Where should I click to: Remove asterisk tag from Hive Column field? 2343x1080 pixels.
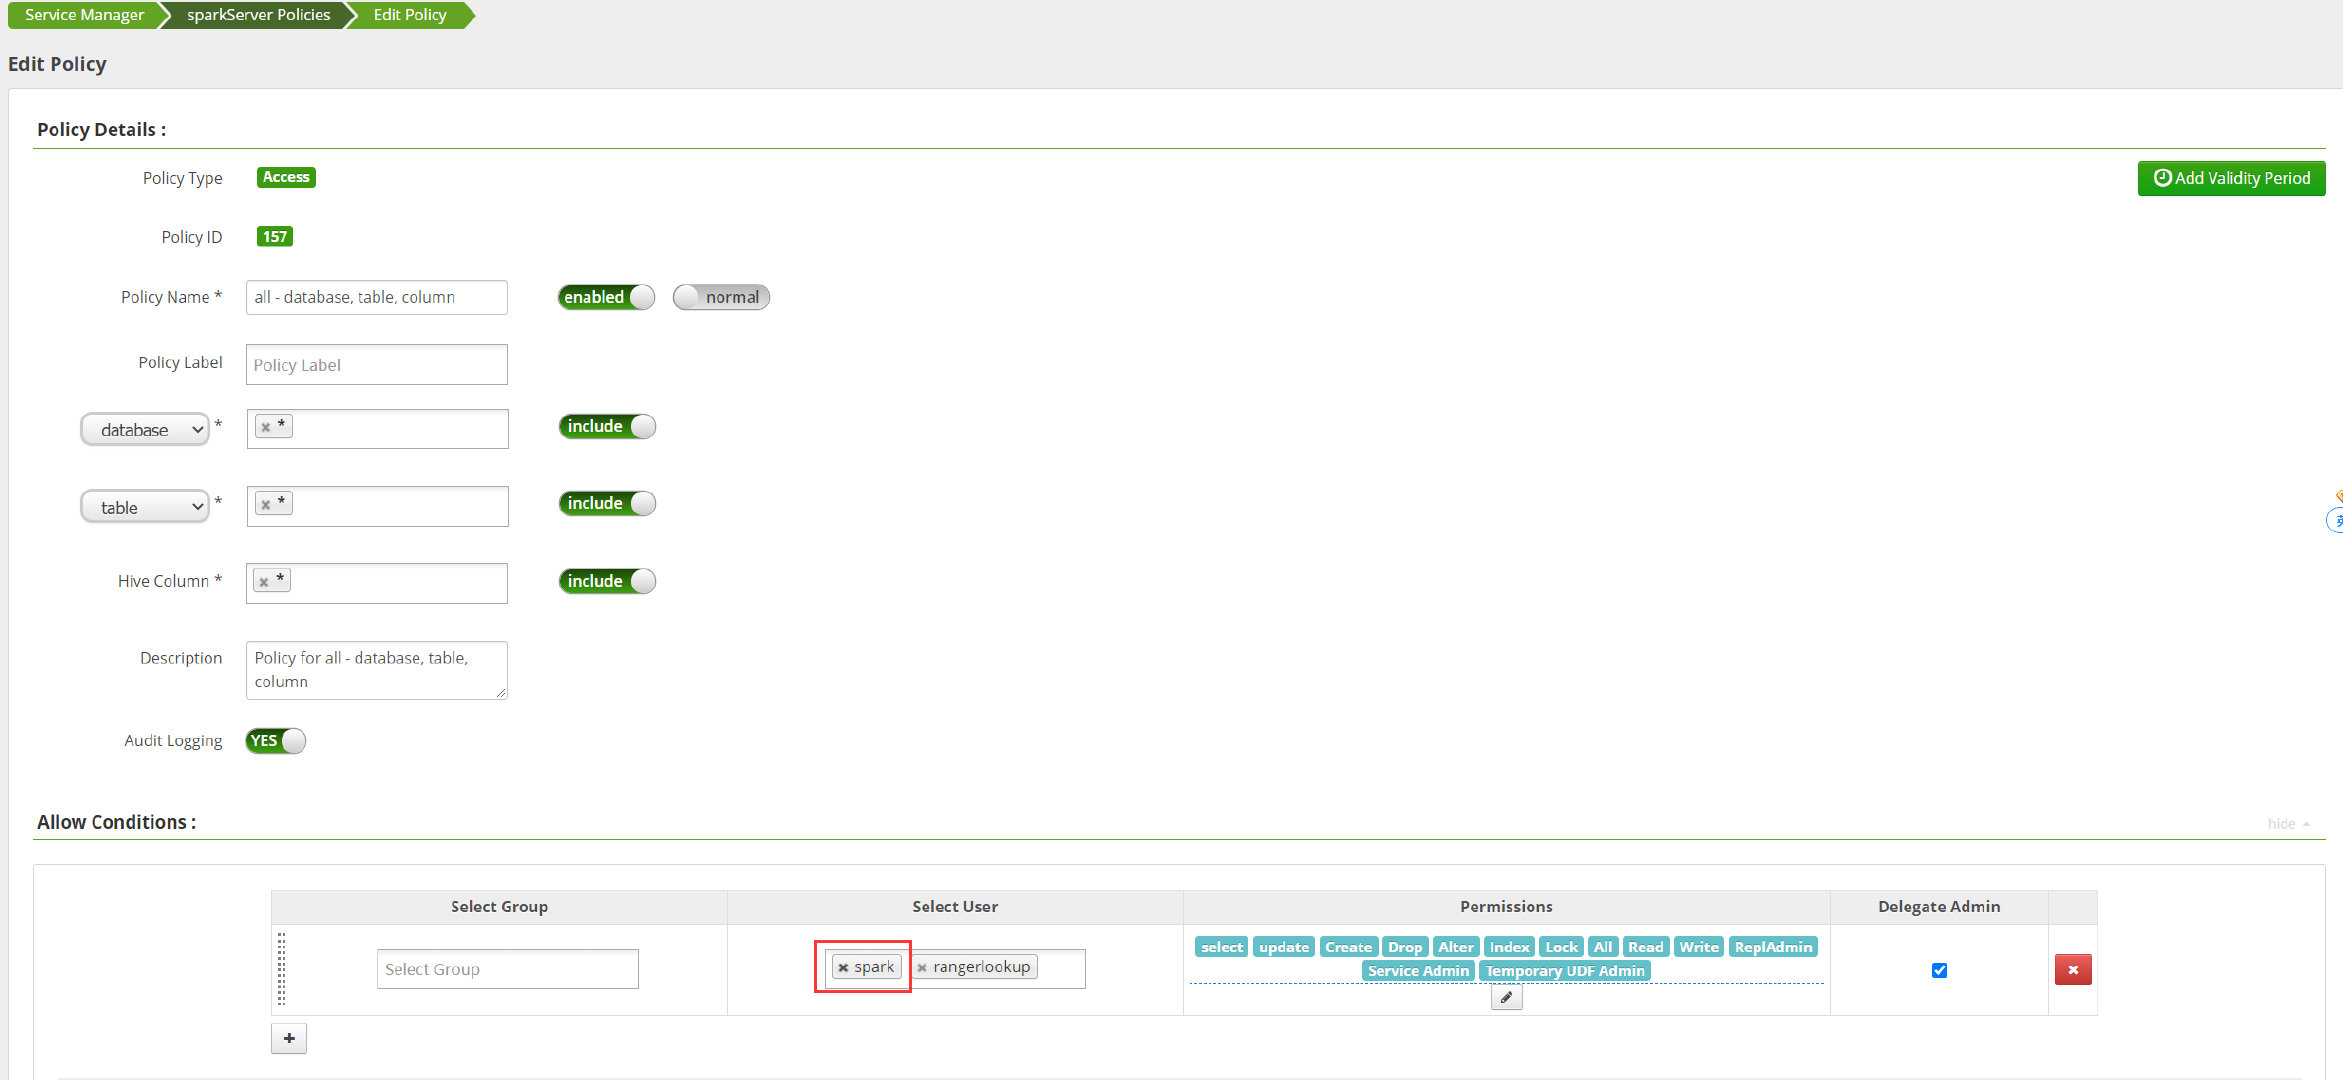[x=264, y=582]
